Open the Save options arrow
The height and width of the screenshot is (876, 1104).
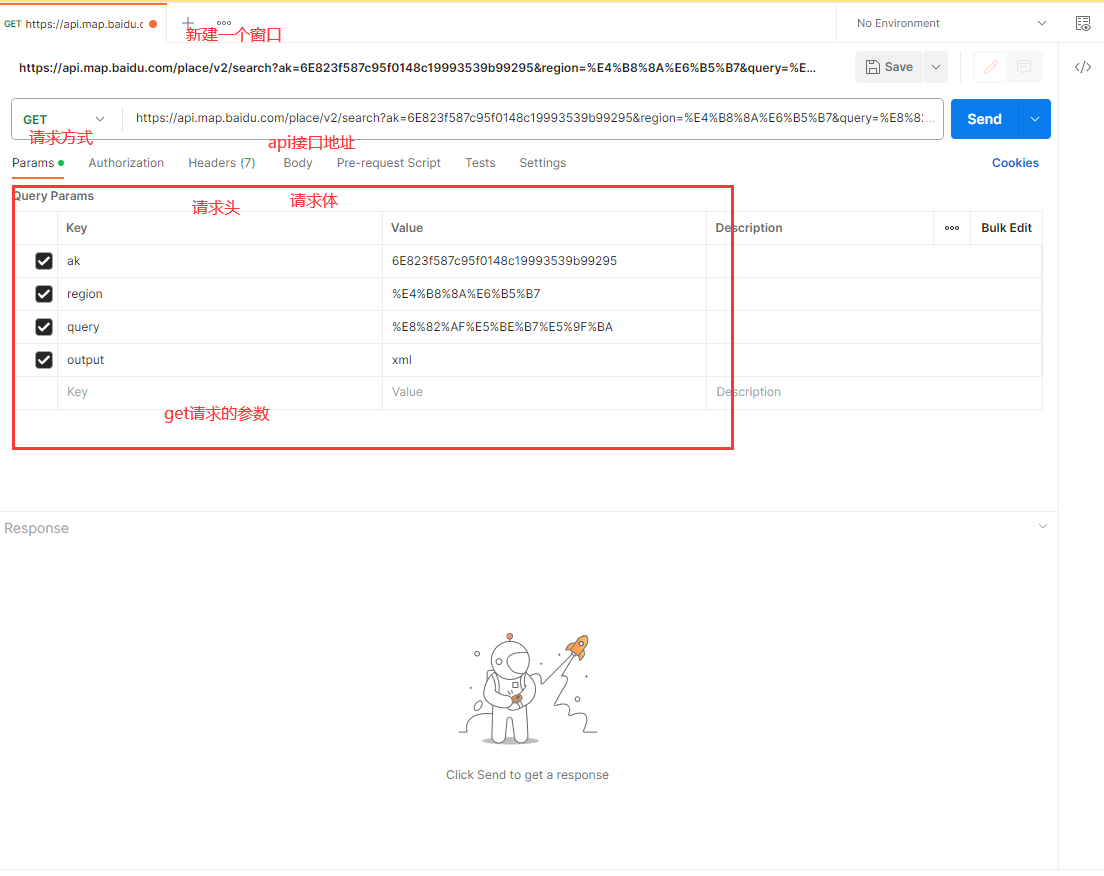coord(936,67)
